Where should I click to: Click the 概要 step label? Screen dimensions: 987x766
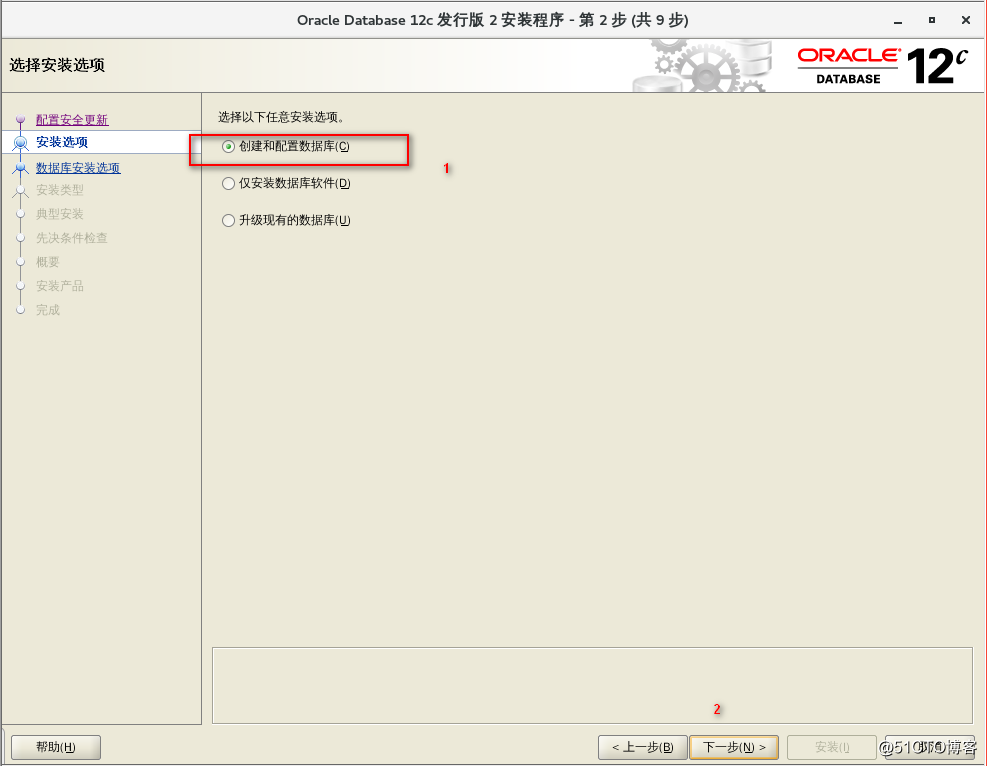point(48,262)
